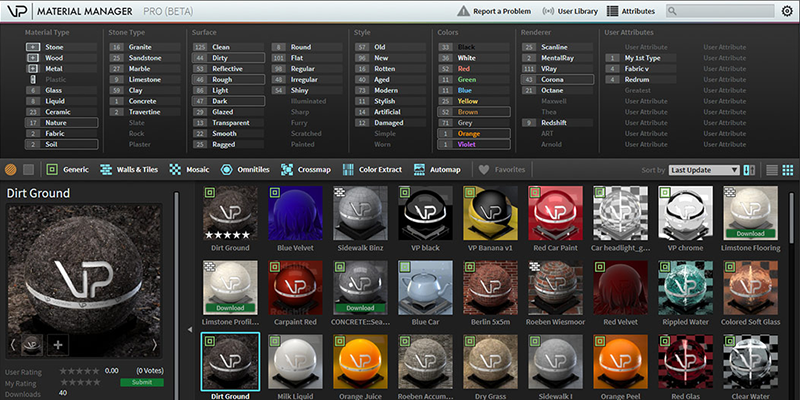
Task: Download the Limstone Profil material
Action: (x=230, y=308)
